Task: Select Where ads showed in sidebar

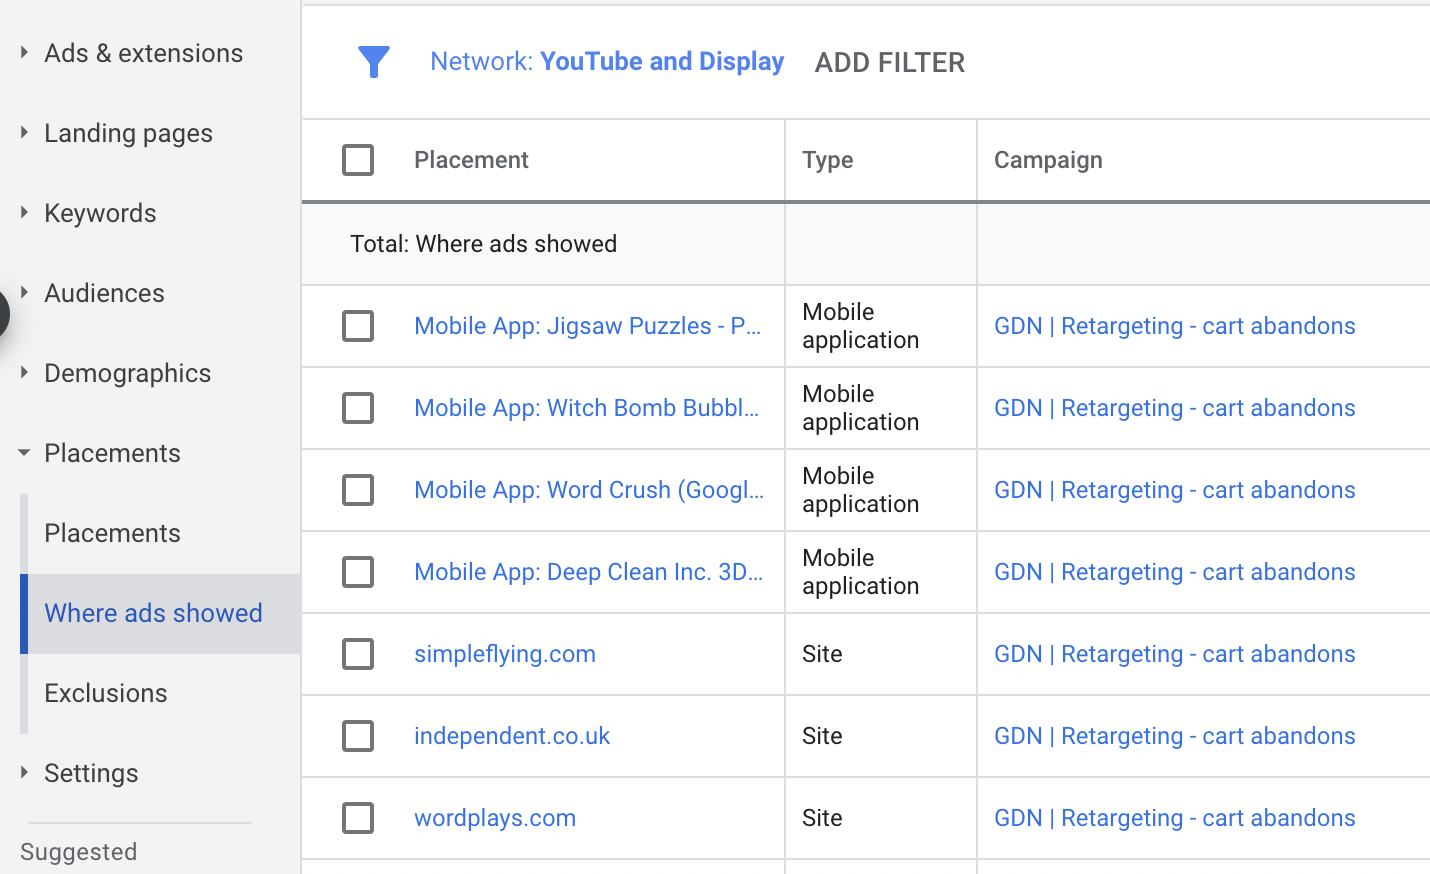Action: tap(153, 613)
